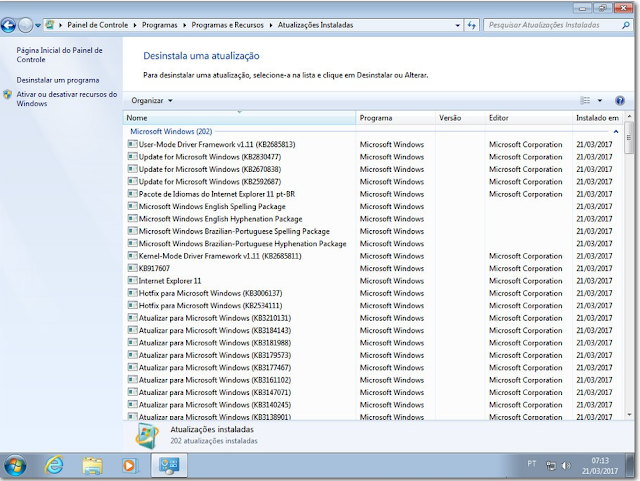Screen dimensions: 640x481
Task: Sort by Programa column header
Action: (x=395, y=118)
